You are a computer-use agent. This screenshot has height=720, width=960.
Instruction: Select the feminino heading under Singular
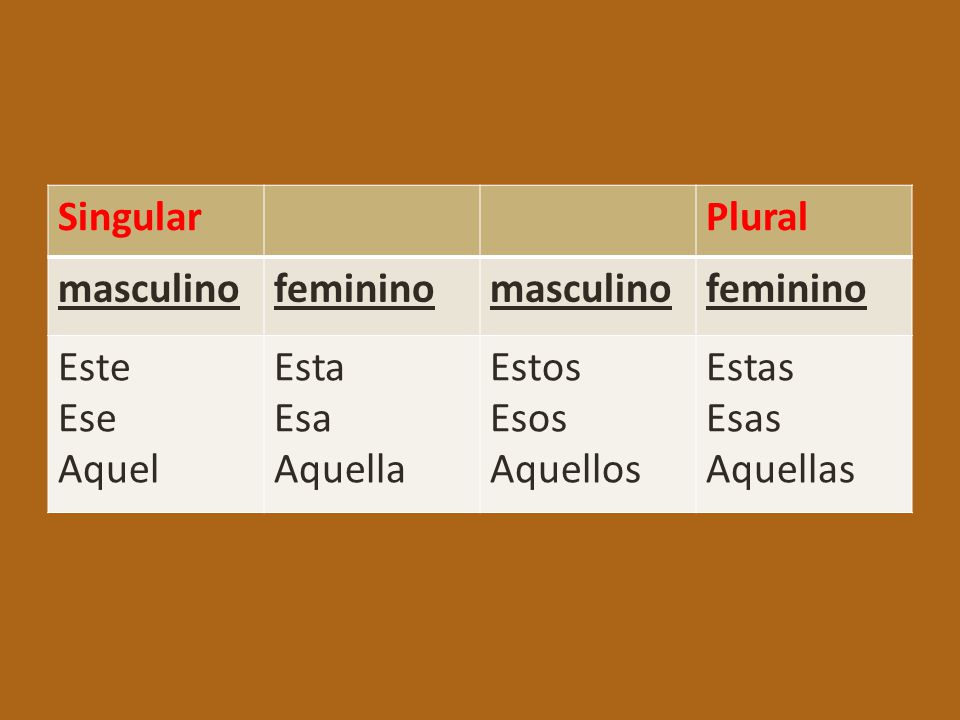354,290
